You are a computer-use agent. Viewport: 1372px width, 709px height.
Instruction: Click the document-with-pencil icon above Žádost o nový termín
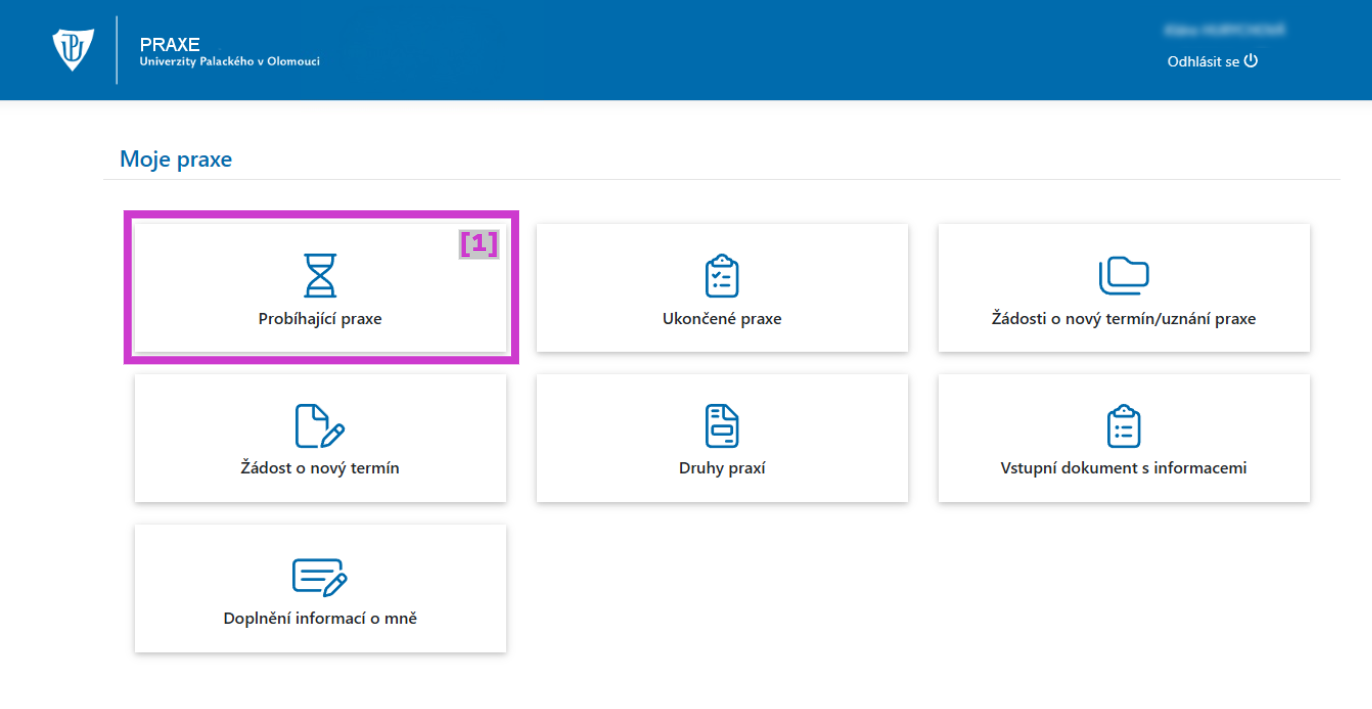(x=320, y=426)
